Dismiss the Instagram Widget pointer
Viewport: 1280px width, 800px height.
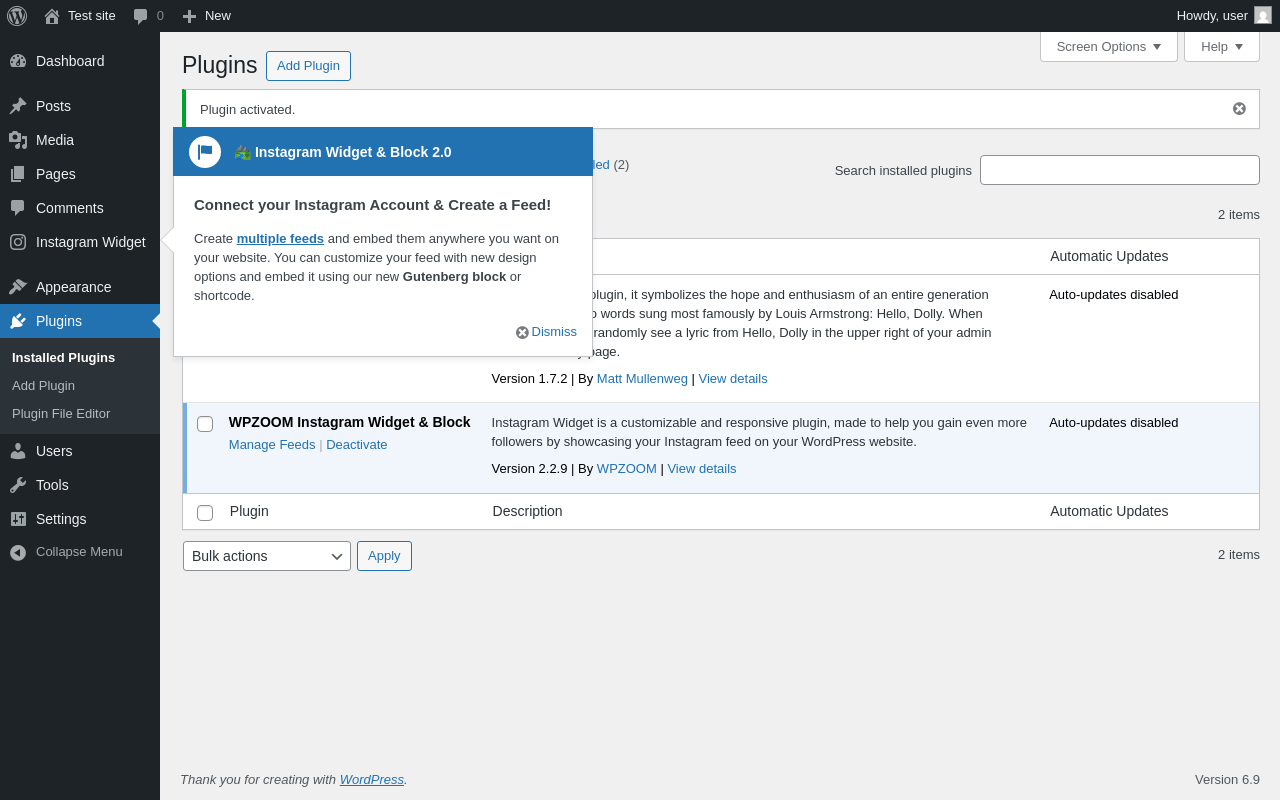tap(546, 332)
